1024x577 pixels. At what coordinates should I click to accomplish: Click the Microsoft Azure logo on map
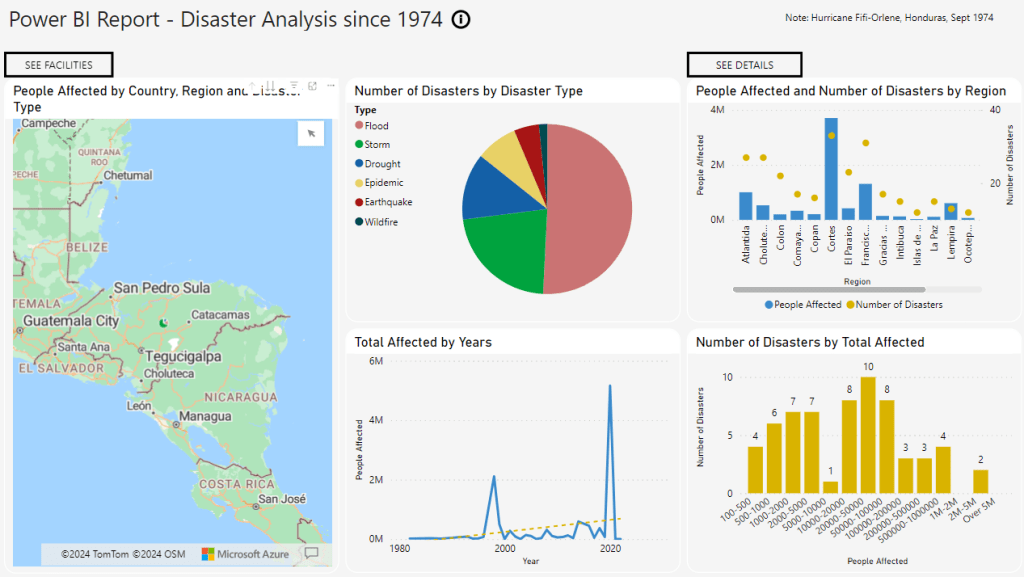point(246,553)
